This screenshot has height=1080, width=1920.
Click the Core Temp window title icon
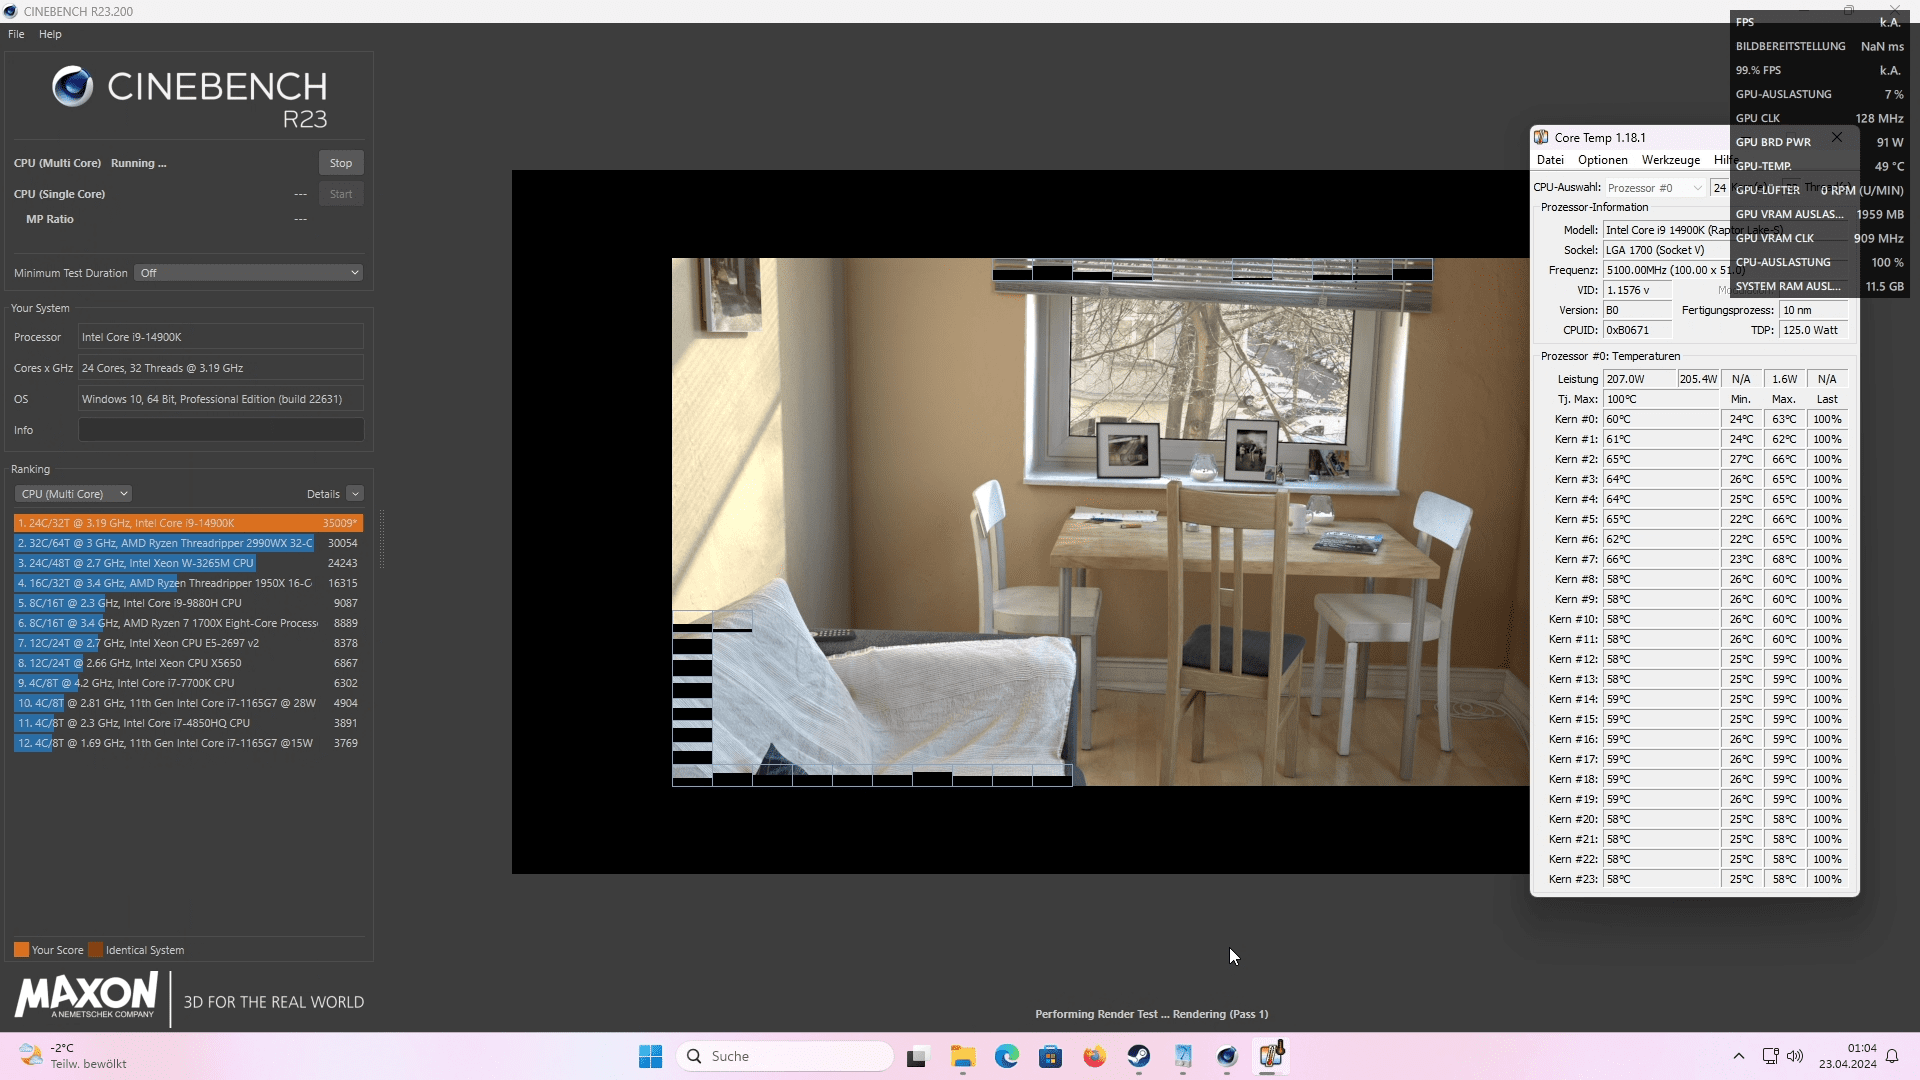(1541, 138)
